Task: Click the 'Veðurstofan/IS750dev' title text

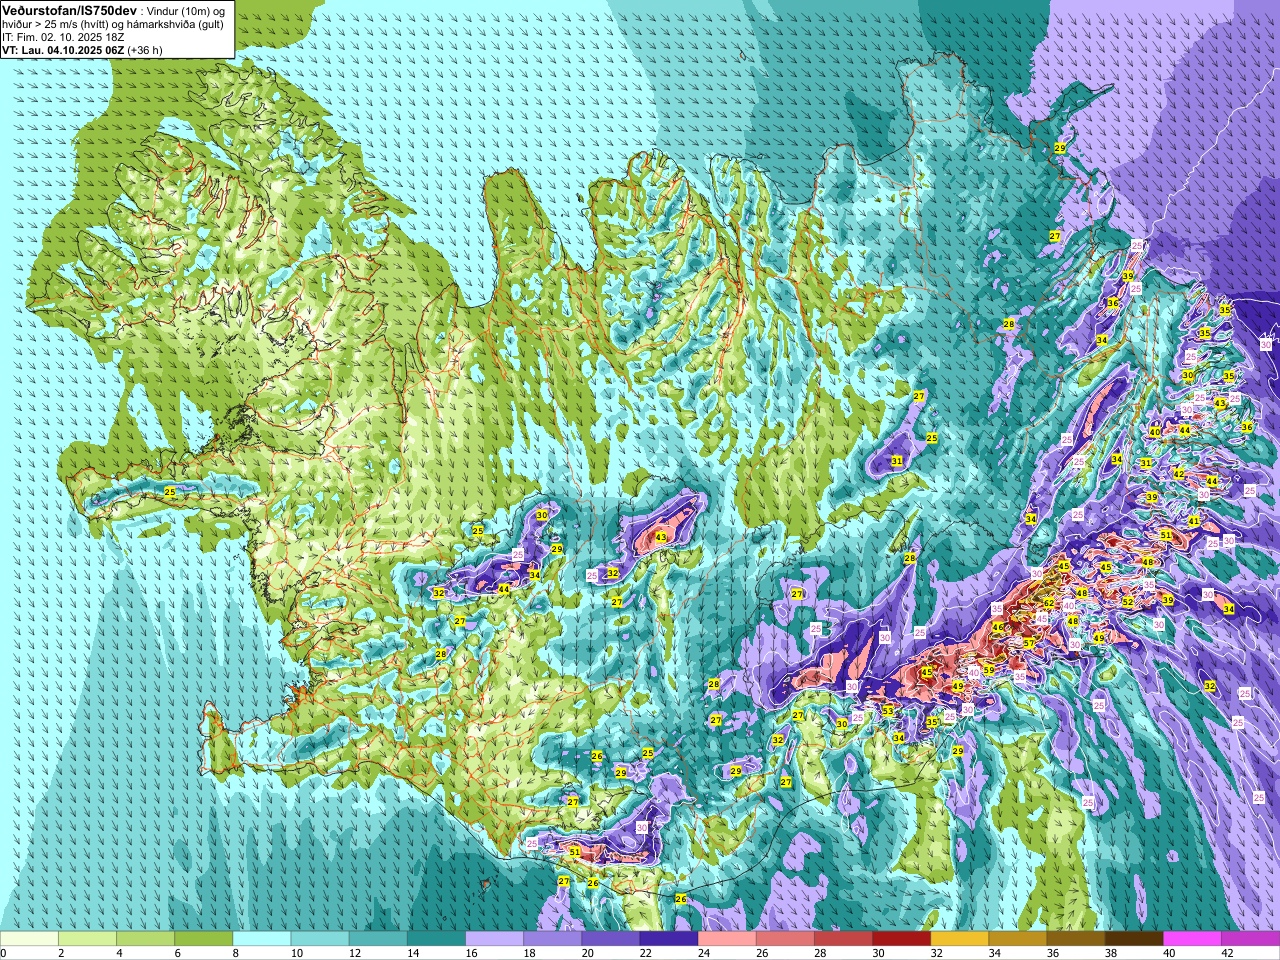Action: [x=69, y=10]
